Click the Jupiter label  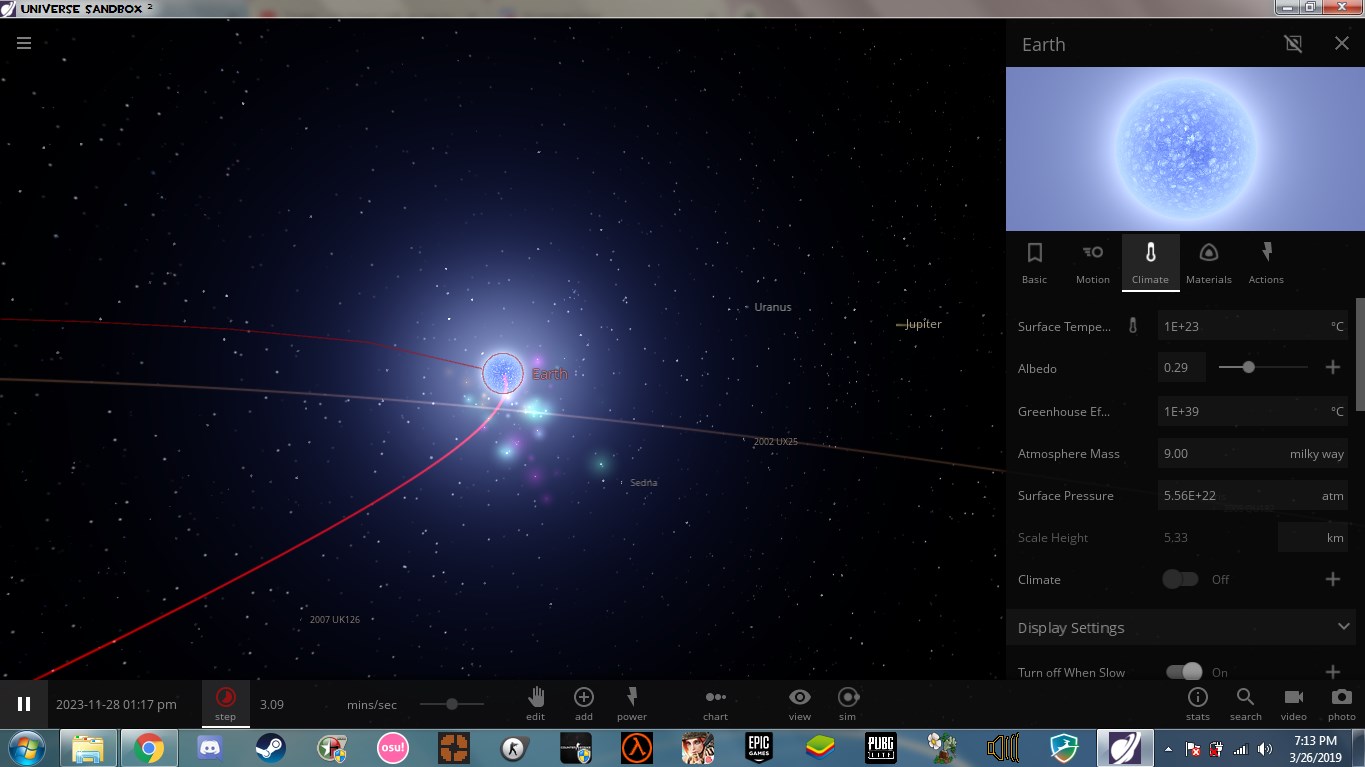tap(923, 324)
